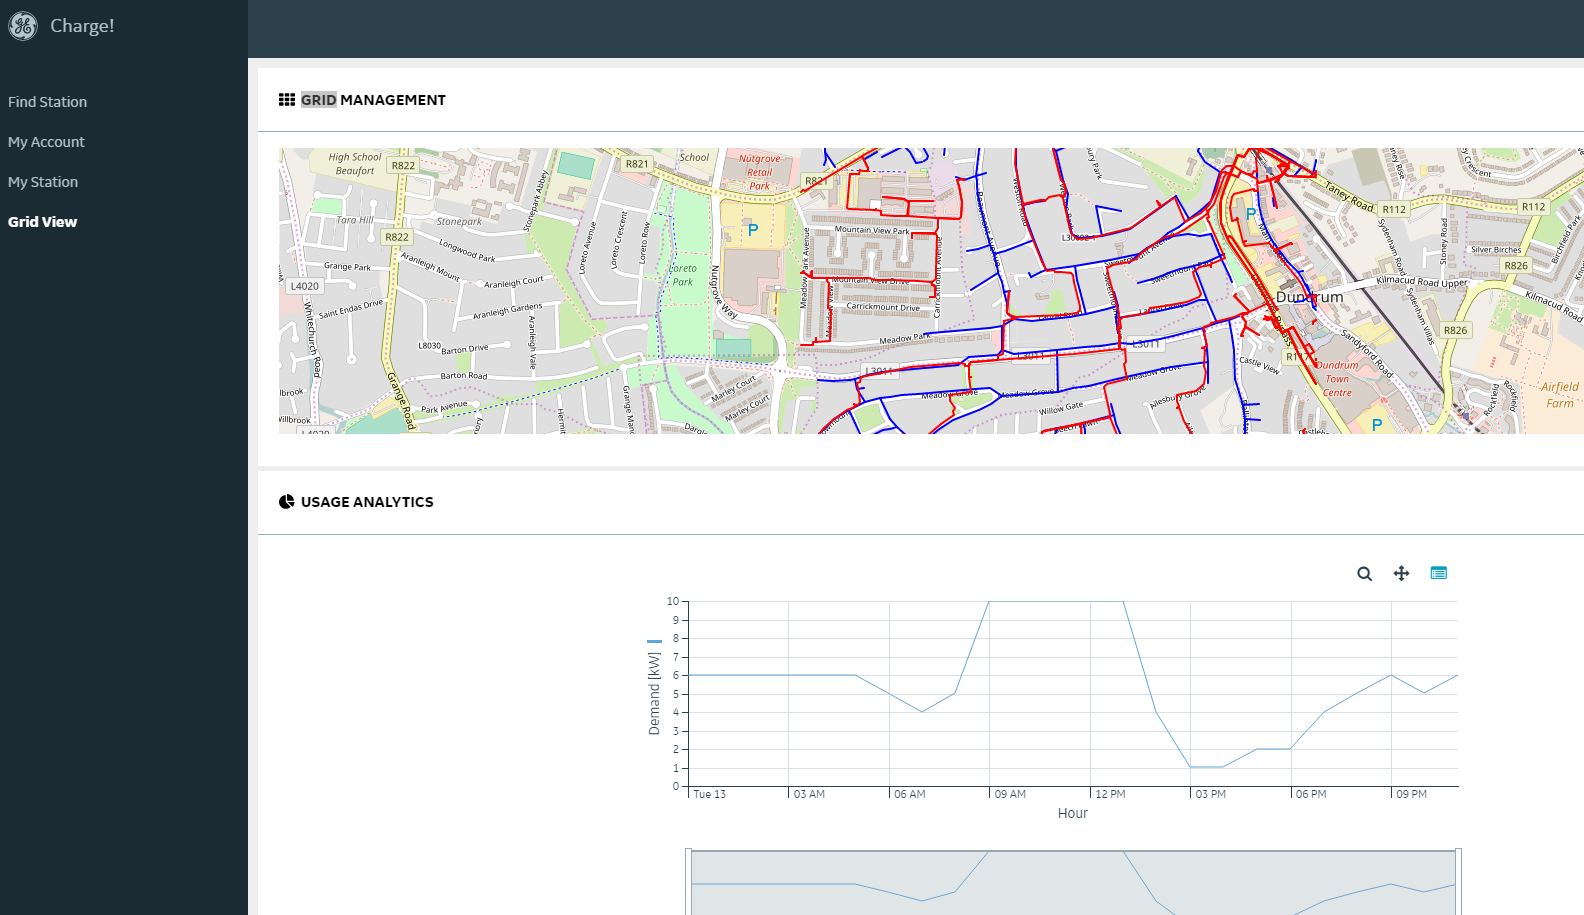Image resolution: width=1584 pixels, height=915 pixels.
Task: Click the Hour axis label
Action: coord(1073,813)
